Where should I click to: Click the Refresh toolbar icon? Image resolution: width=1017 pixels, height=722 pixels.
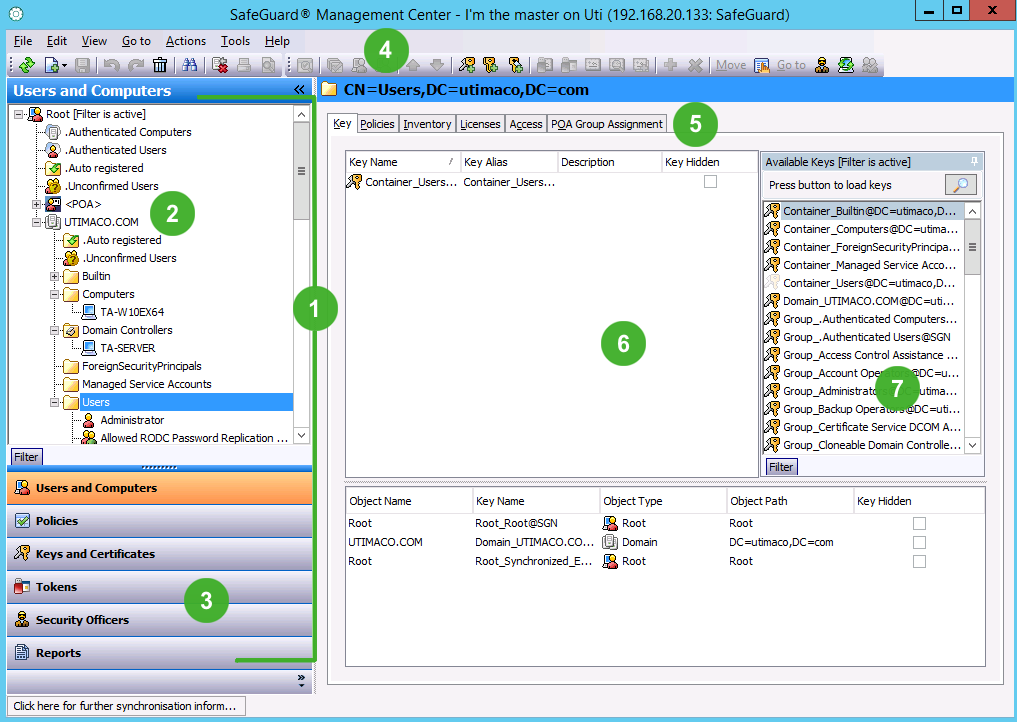click(x=27, y=65)
